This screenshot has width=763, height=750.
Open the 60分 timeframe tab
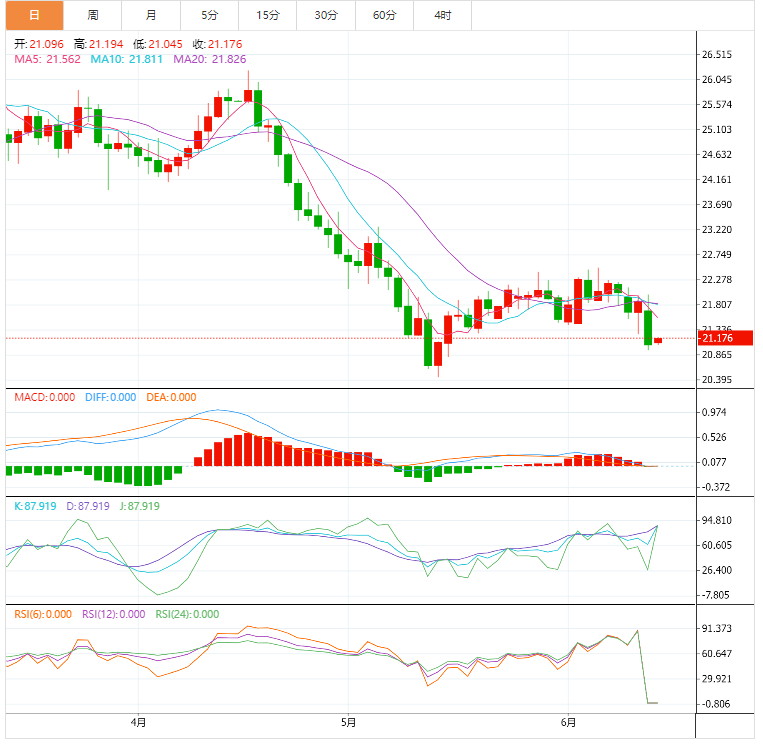pos(384,16)
